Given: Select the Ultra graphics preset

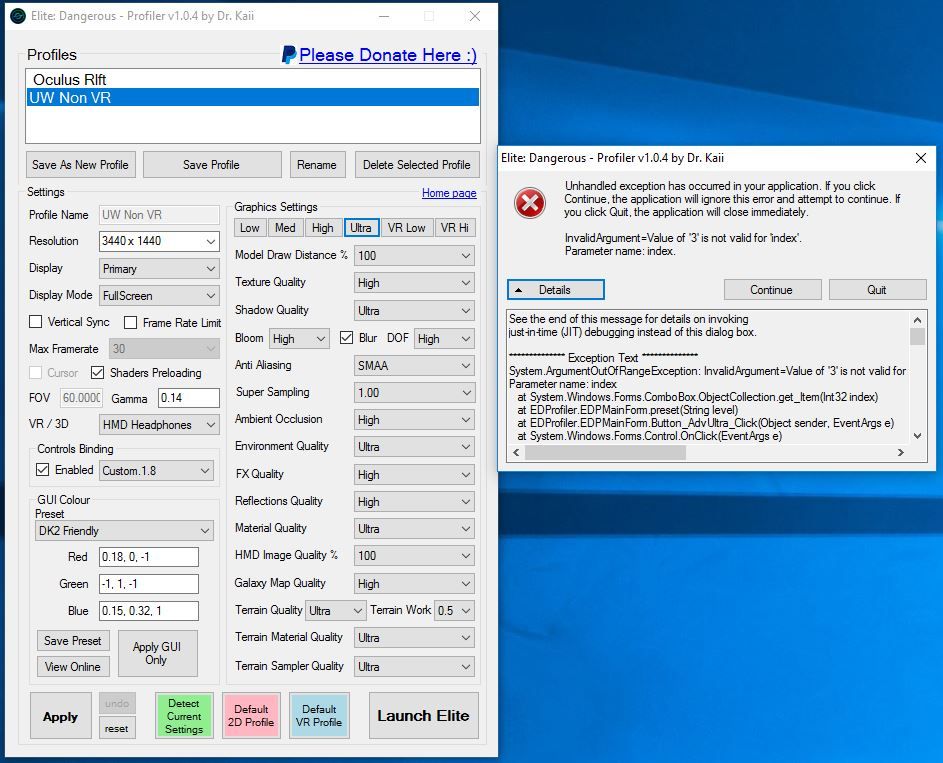Looking at the screenshot, I should click(x=361, y=228).
